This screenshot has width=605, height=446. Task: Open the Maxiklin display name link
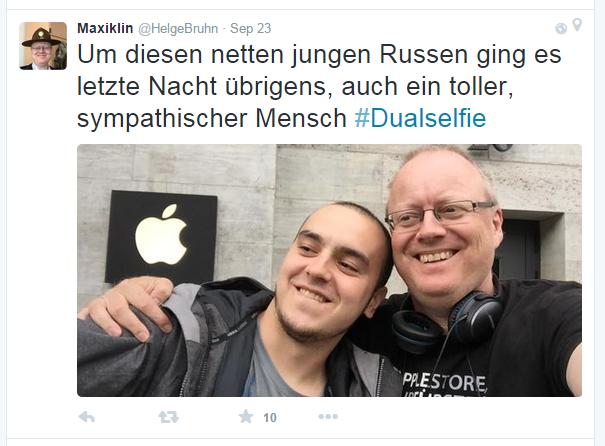pos(105,28)
